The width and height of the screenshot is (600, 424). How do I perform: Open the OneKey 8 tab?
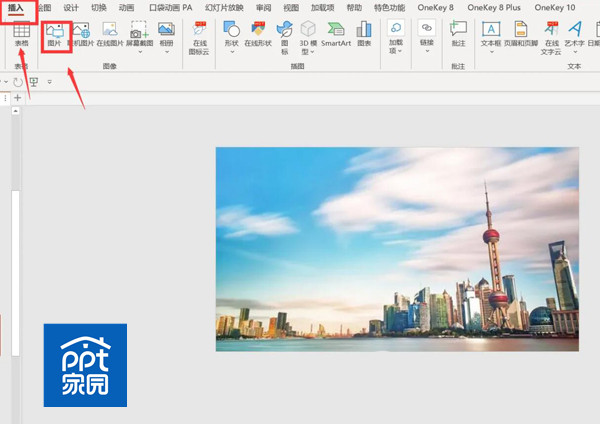pos(435,8)
